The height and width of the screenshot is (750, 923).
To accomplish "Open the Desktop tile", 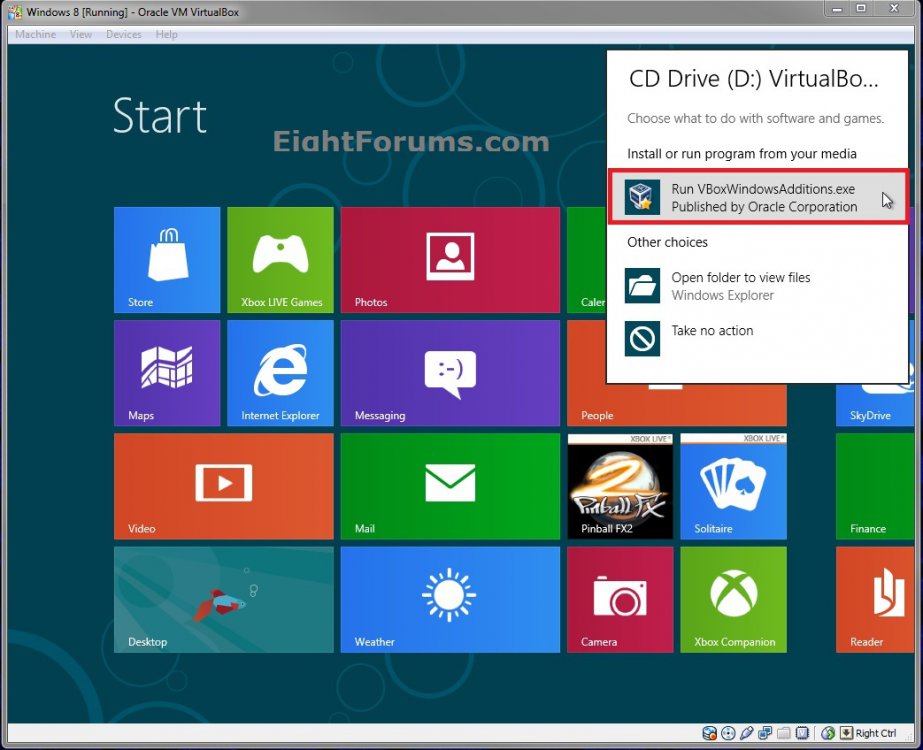I will [224, 599].
